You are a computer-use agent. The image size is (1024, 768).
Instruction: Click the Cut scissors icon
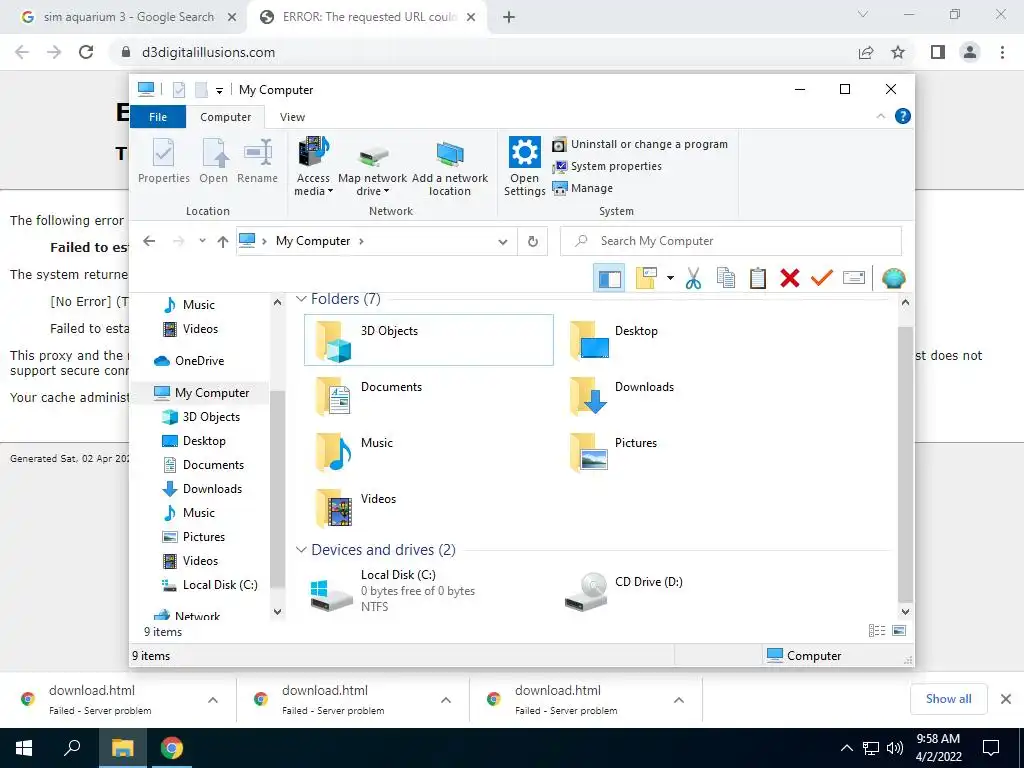coord(694,278)
